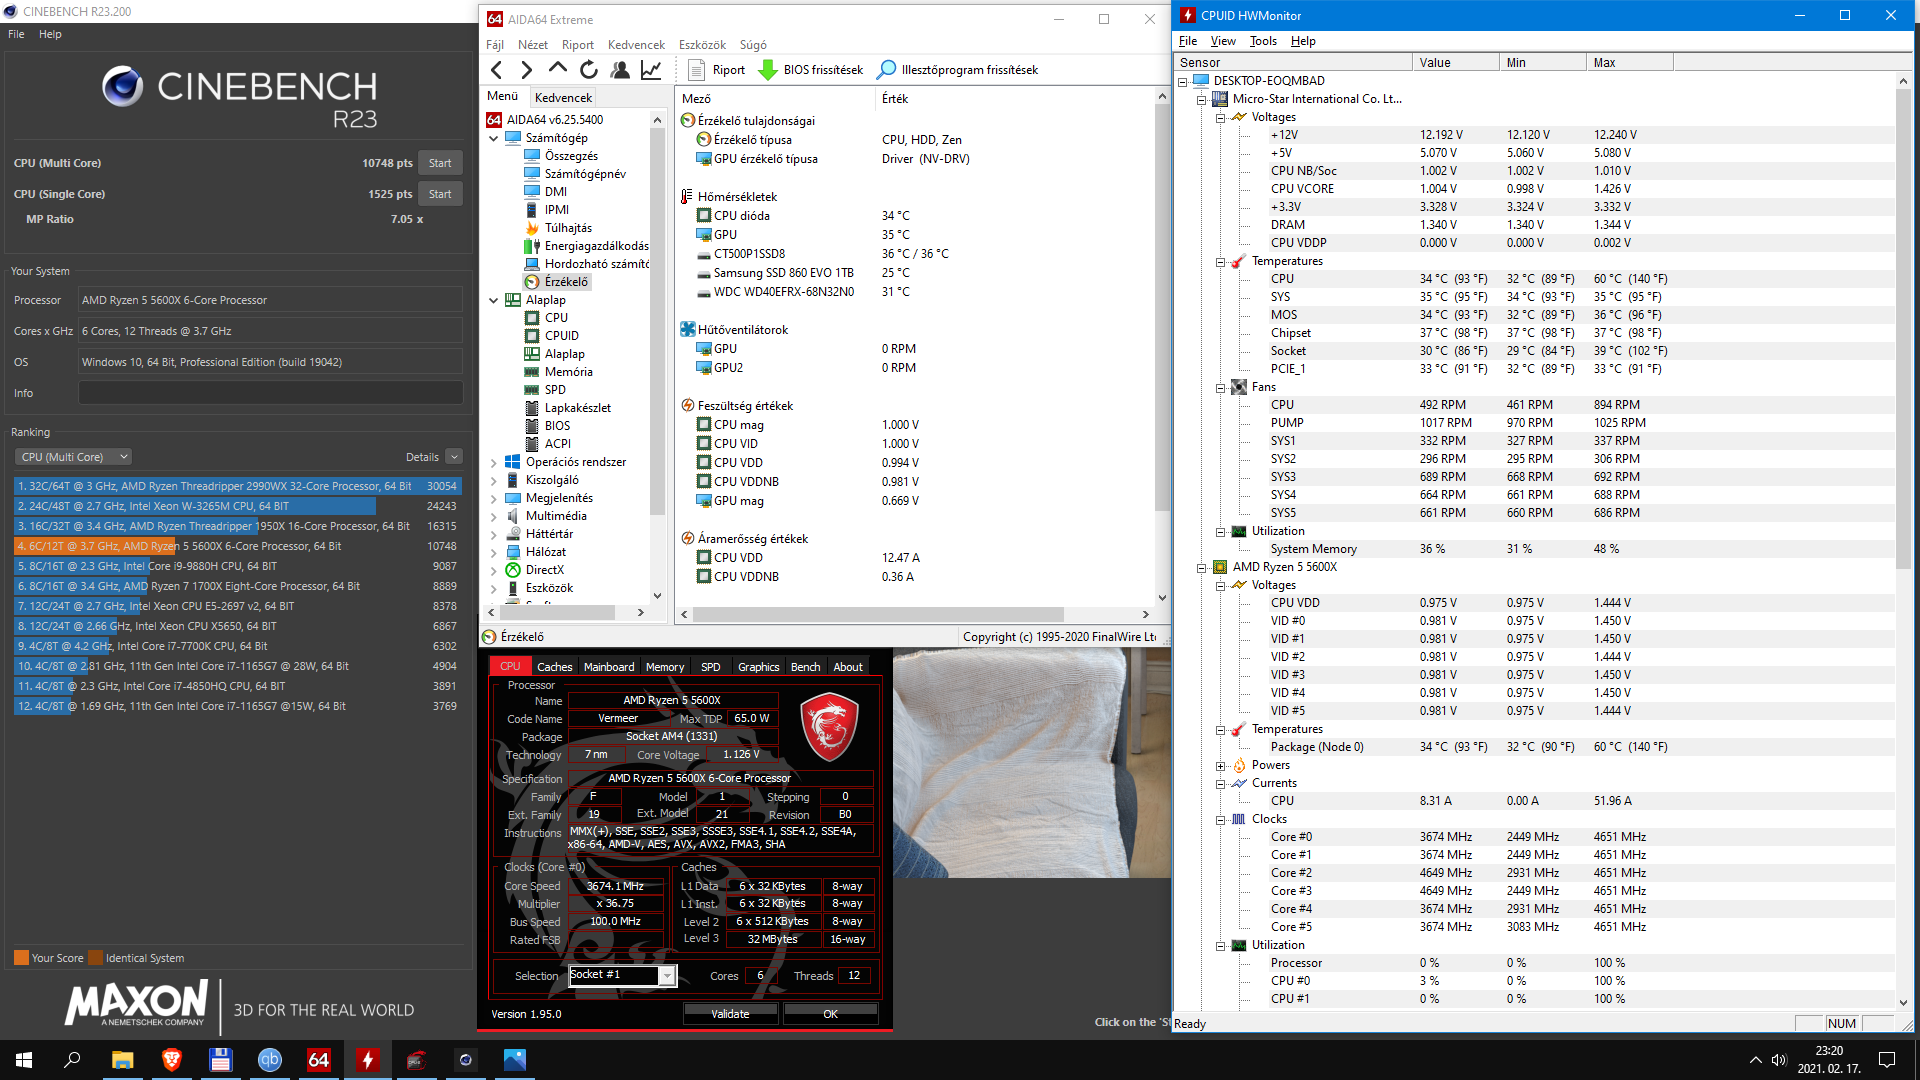
Task: Switch to Memory tab in CPU-Z
Action: (x=665, y=667)
